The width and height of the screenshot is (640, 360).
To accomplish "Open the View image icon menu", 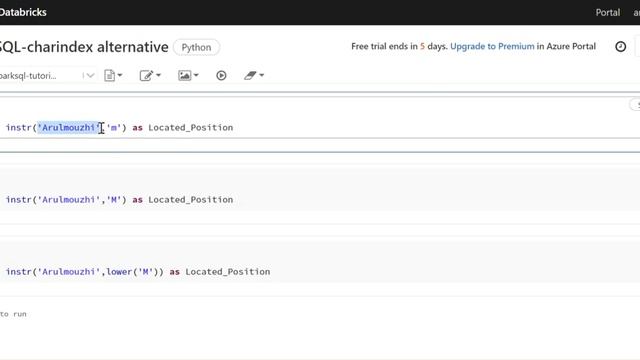I will pyautogui.click(x=188, y=76).
